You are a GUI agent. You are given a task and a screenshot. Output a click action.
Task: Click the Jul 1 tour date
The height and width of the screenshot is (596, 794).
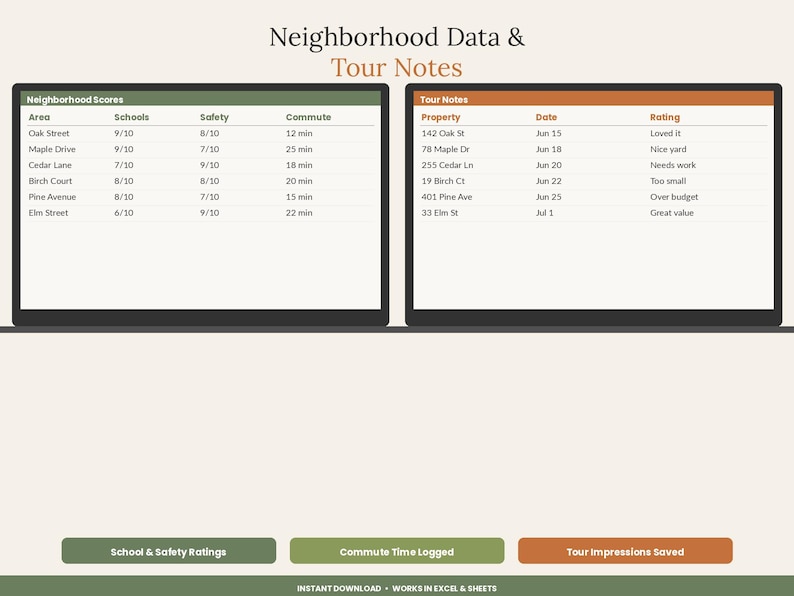click(544, 213)
